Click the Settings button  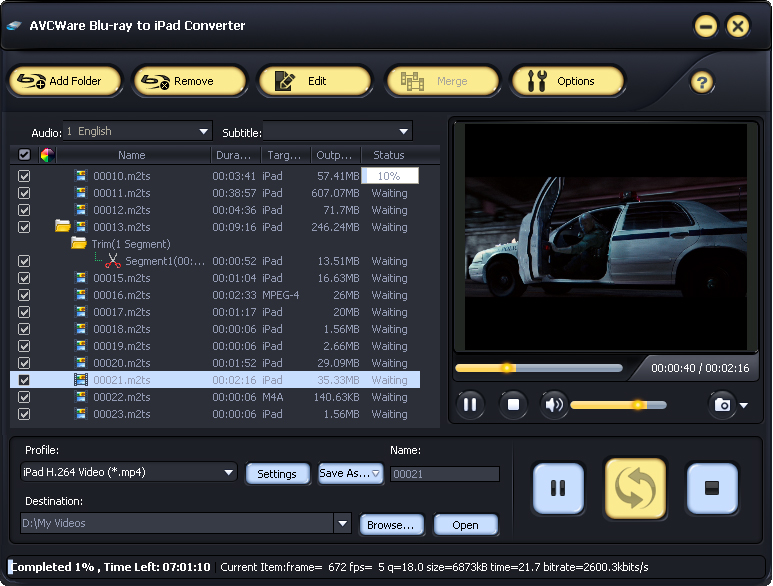(278, 474)
